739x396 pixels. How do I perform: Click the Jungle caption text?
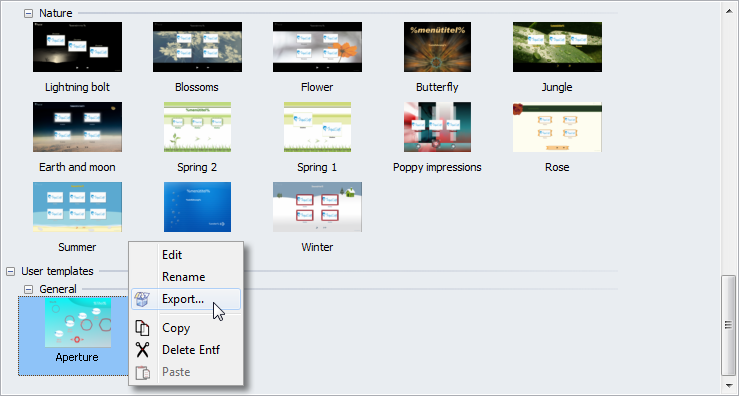click(x=557, y=87)
